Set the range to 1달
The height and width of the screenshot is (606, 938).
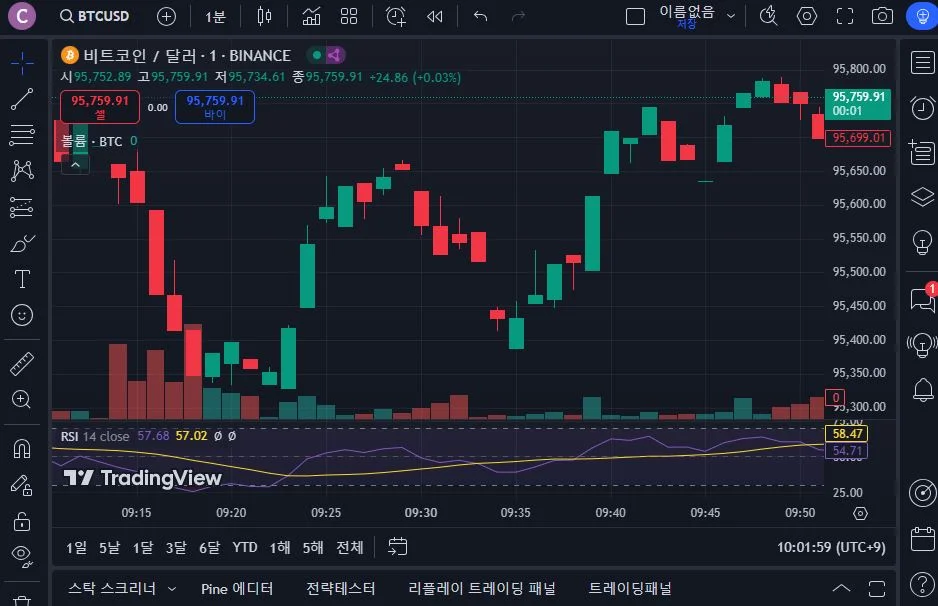point(142,547)
